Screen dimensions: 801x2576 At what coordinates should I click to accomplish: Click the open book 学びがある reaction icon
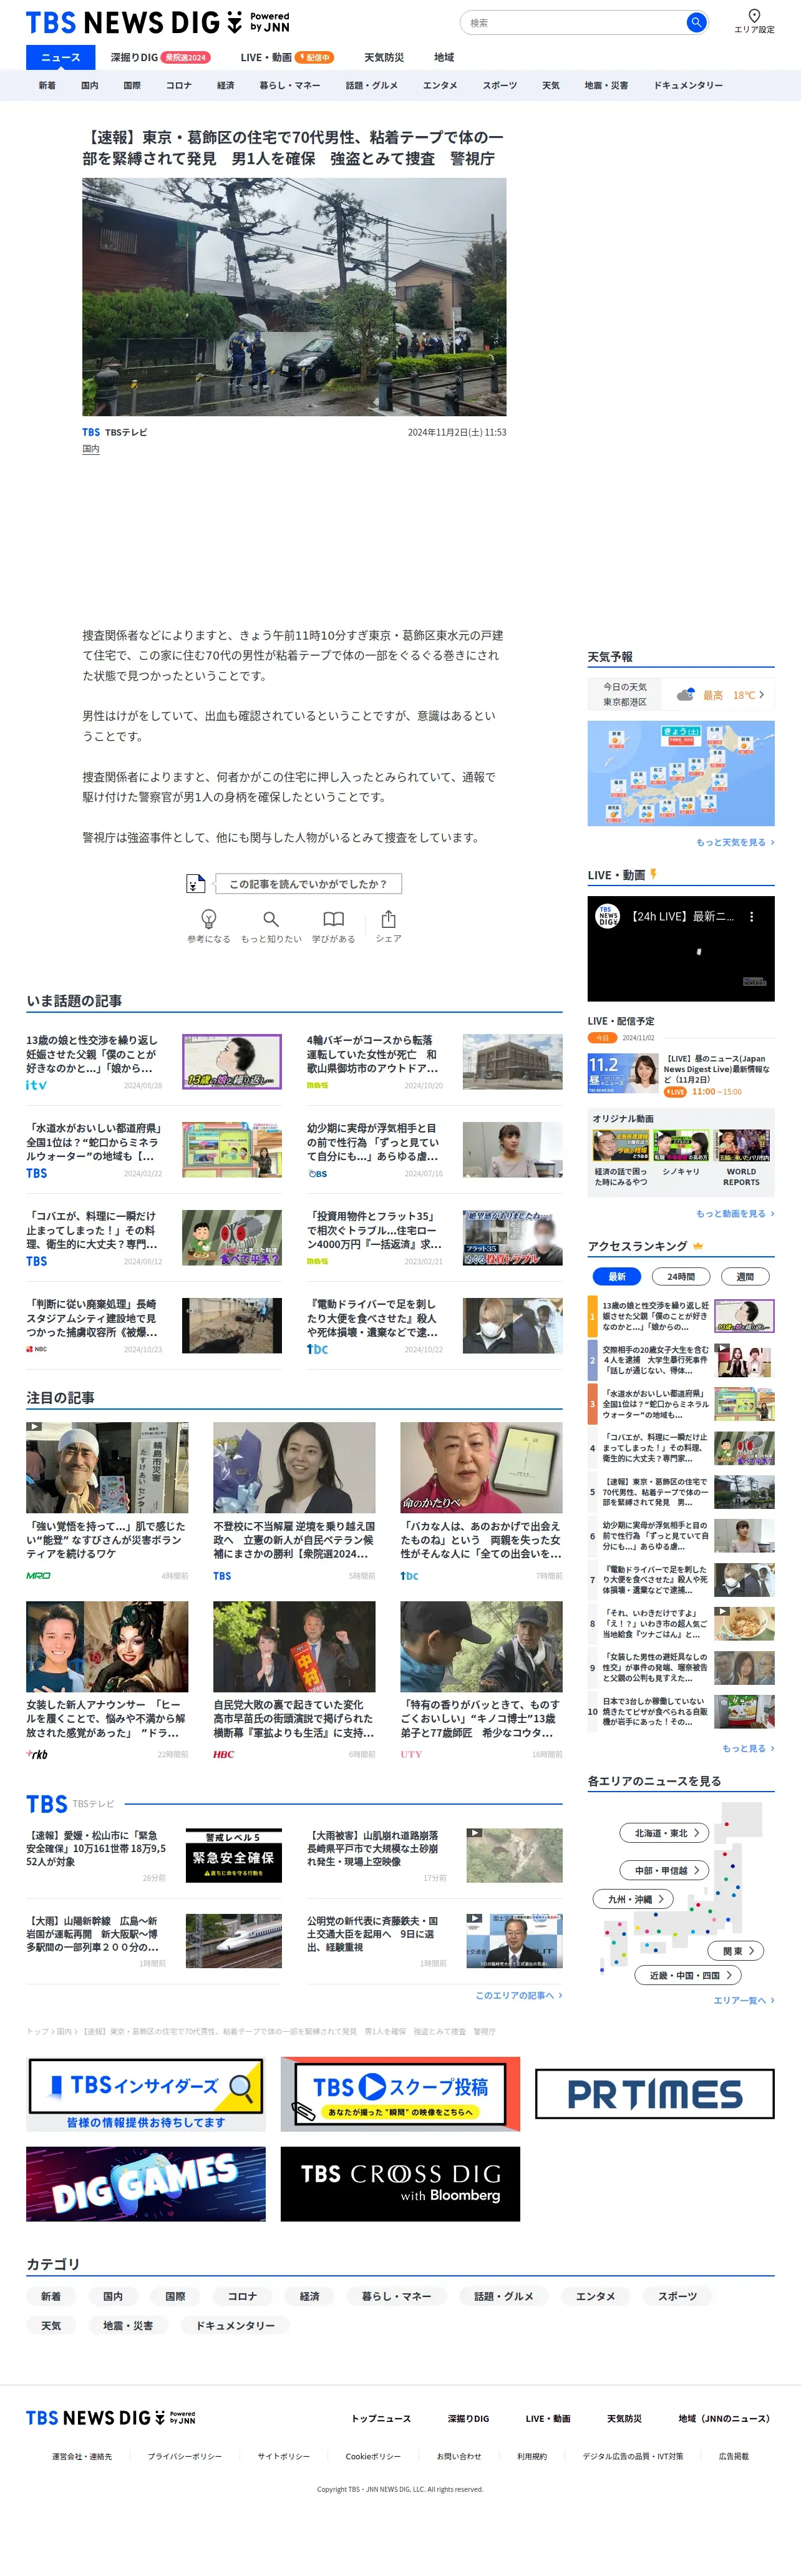[x=333, y=918]
